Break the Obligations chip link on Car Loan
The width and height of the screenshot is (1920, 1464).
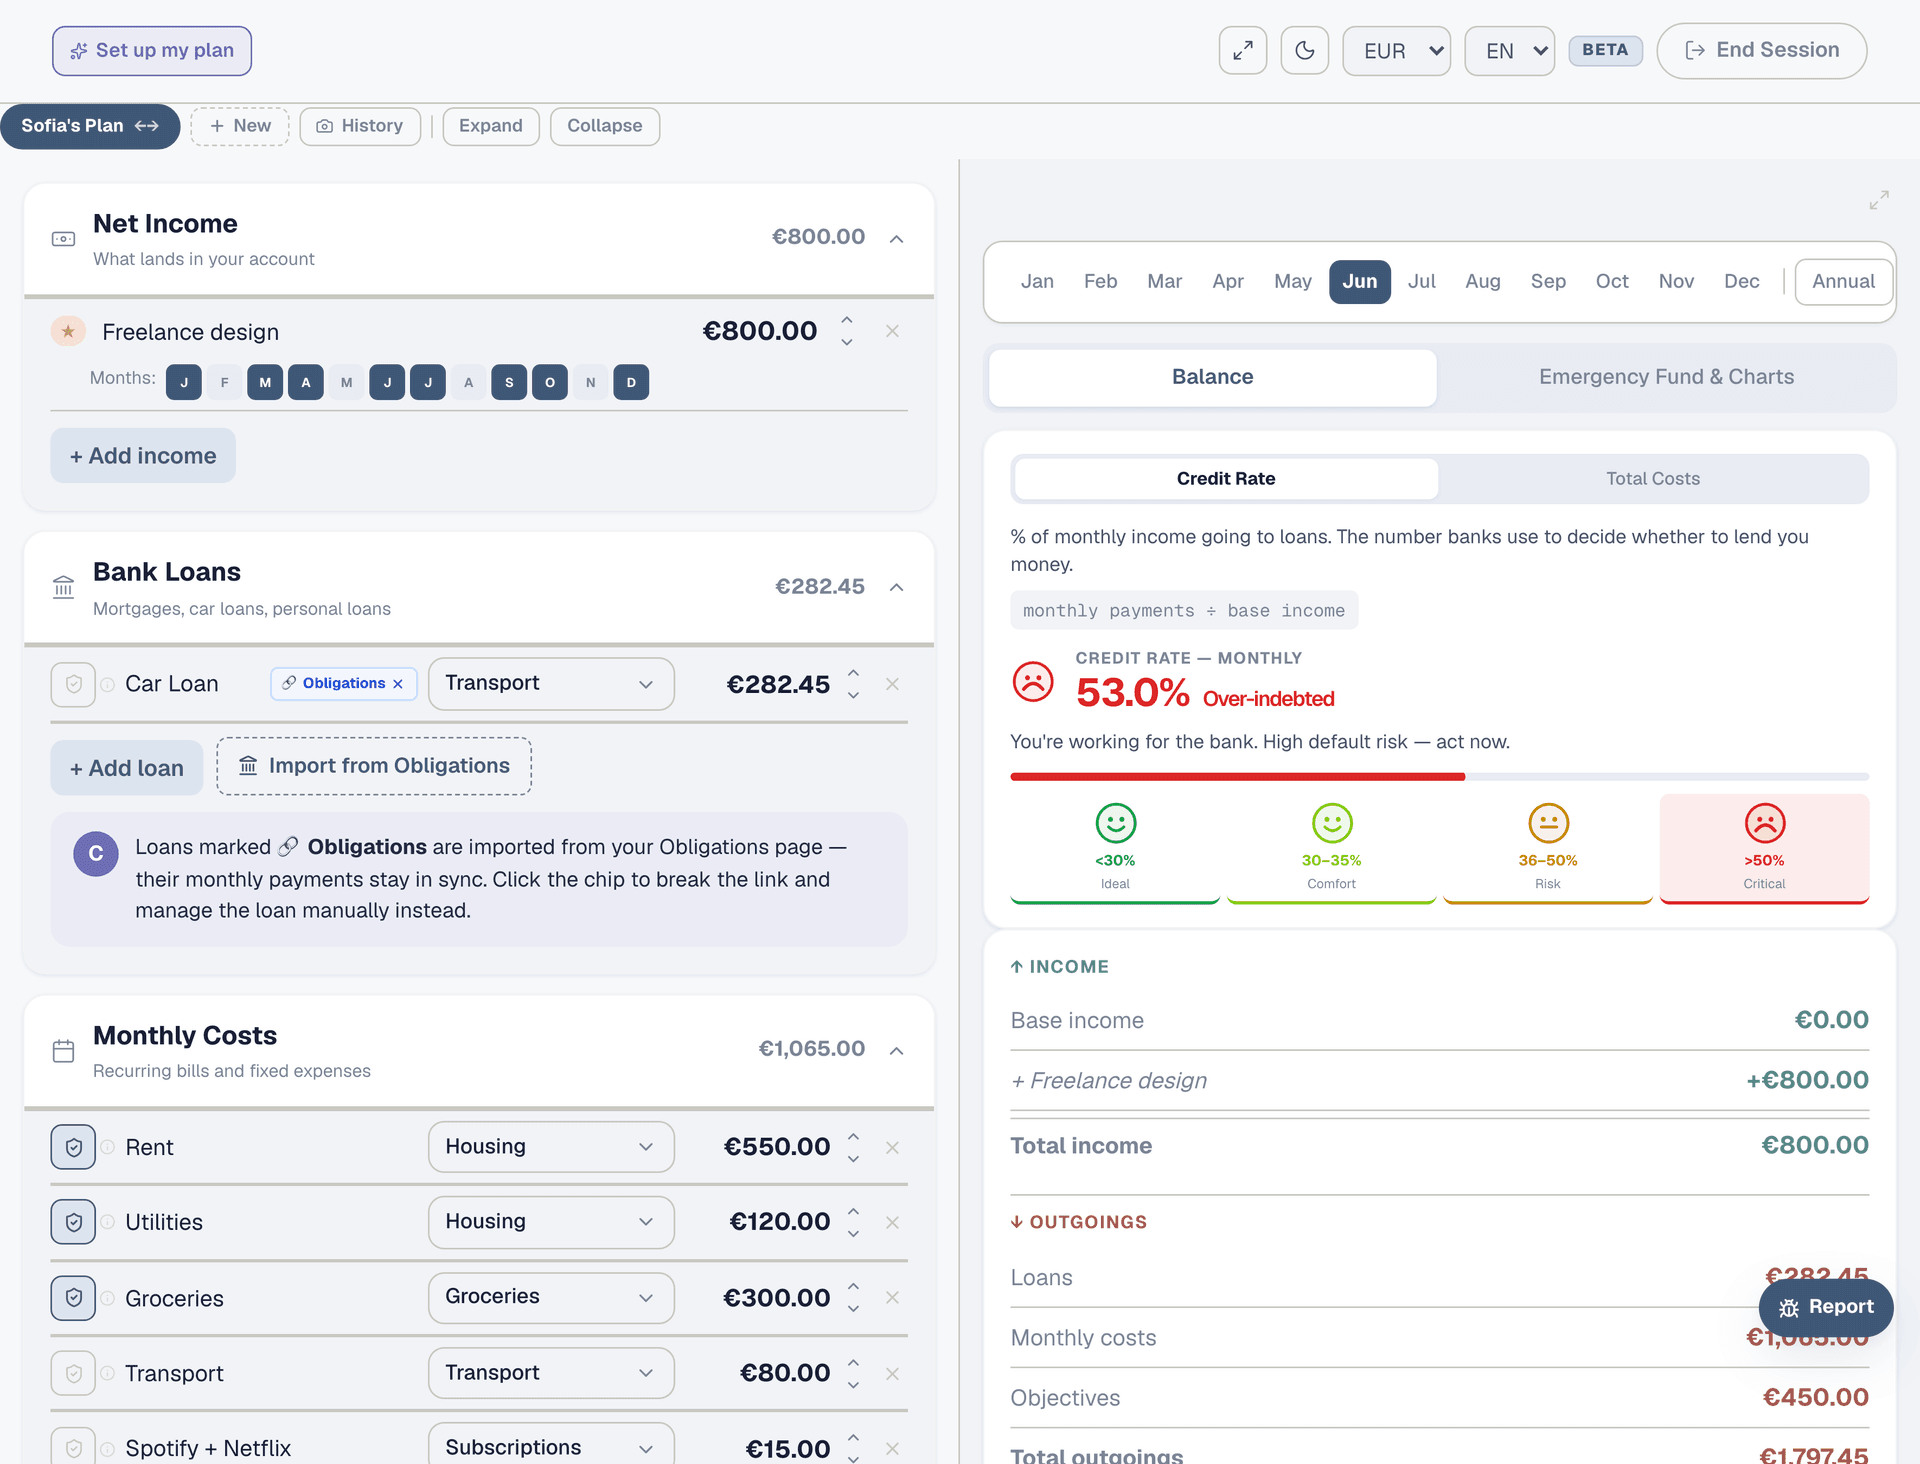(x=398, y=684)
